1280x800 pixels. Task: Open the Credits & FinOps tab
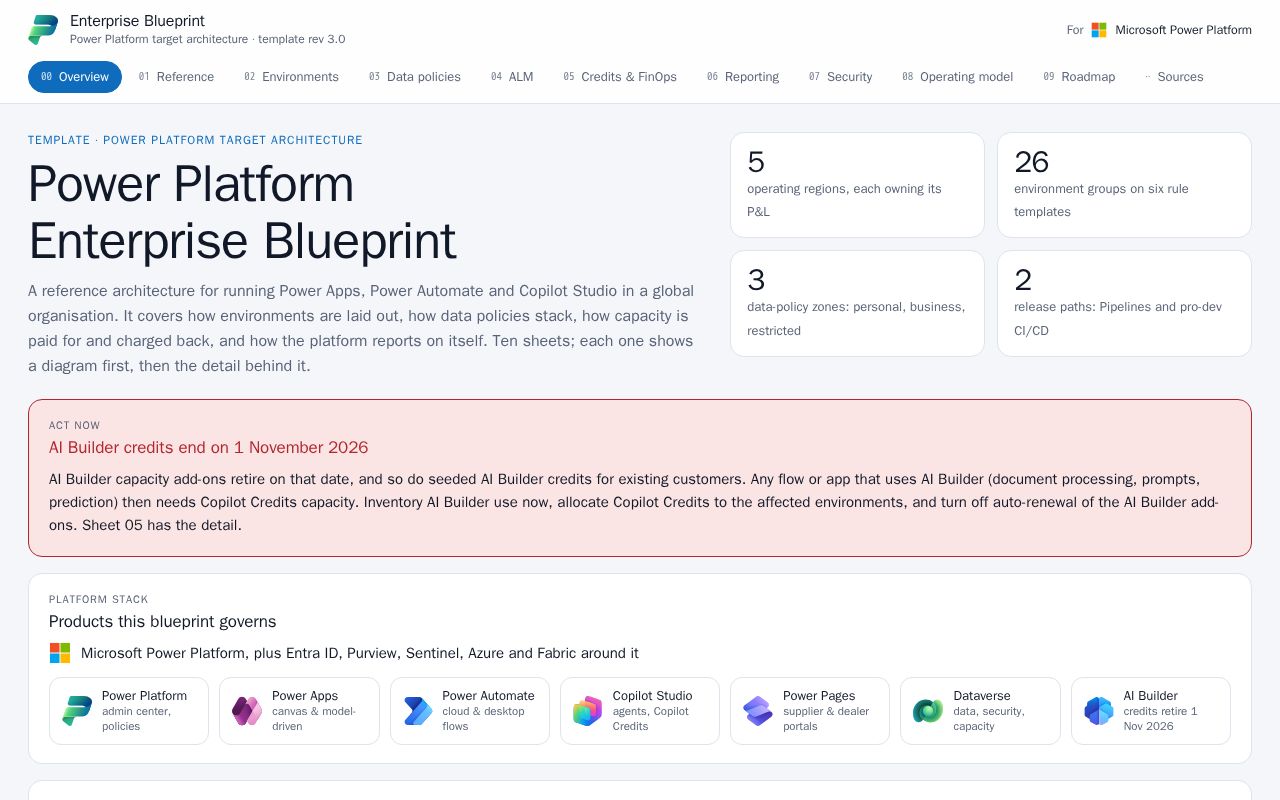[x=620, y=77]
